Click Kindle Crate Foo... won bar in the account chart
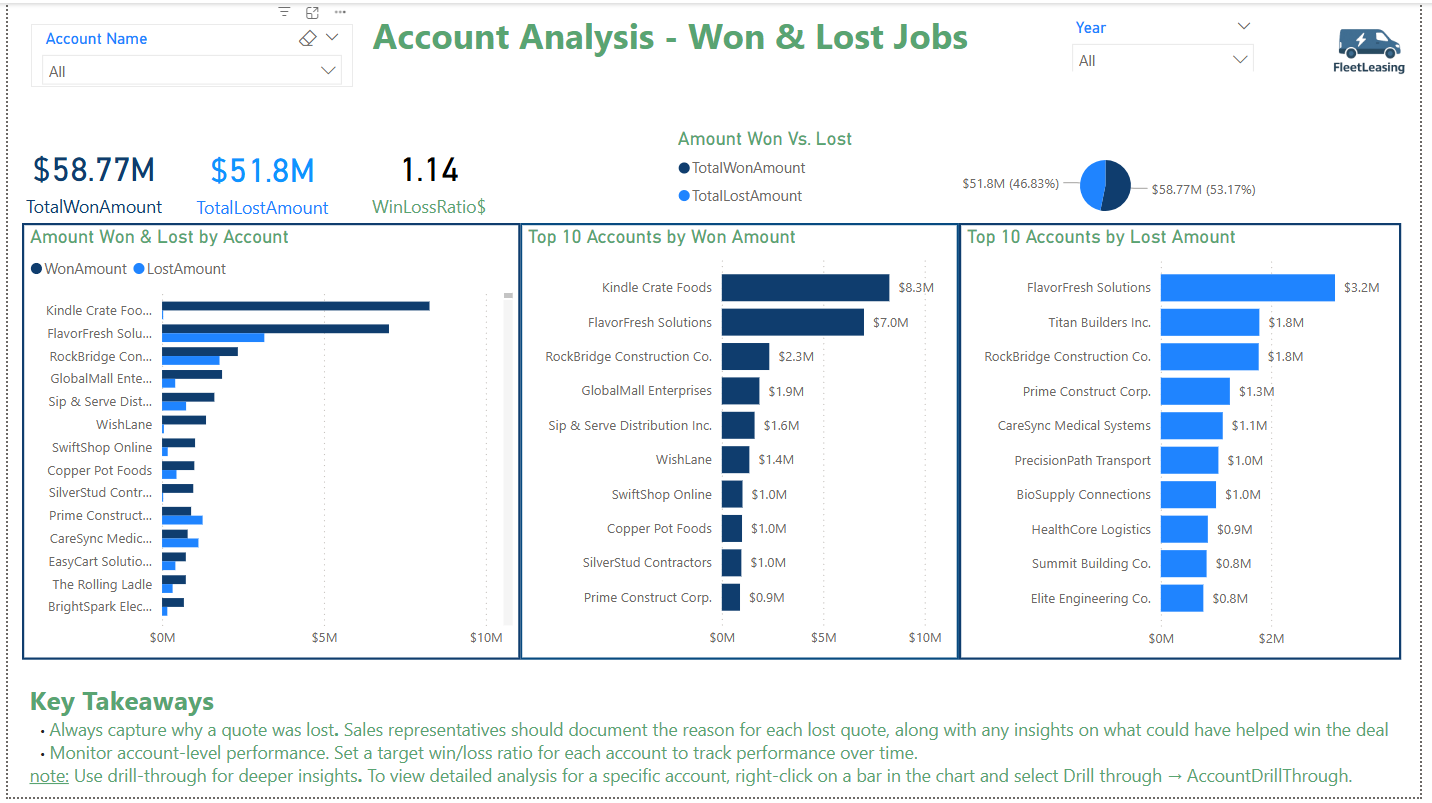 296,306
